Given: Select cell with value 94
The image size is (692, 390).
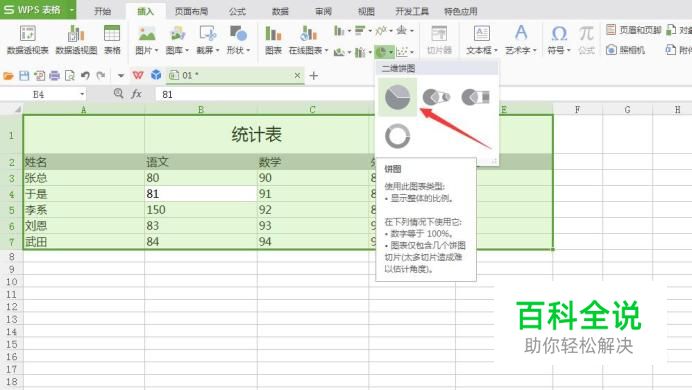Looking at the screenshot, I should tap(313, 241).
